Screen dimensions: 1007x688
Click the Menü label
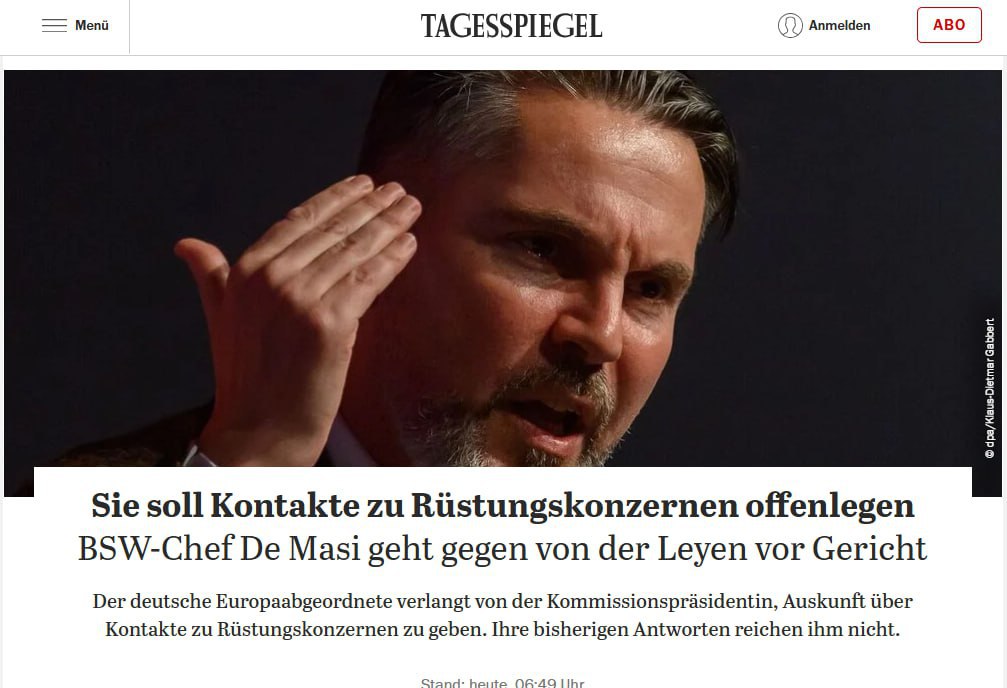click(x=92, y=26)
